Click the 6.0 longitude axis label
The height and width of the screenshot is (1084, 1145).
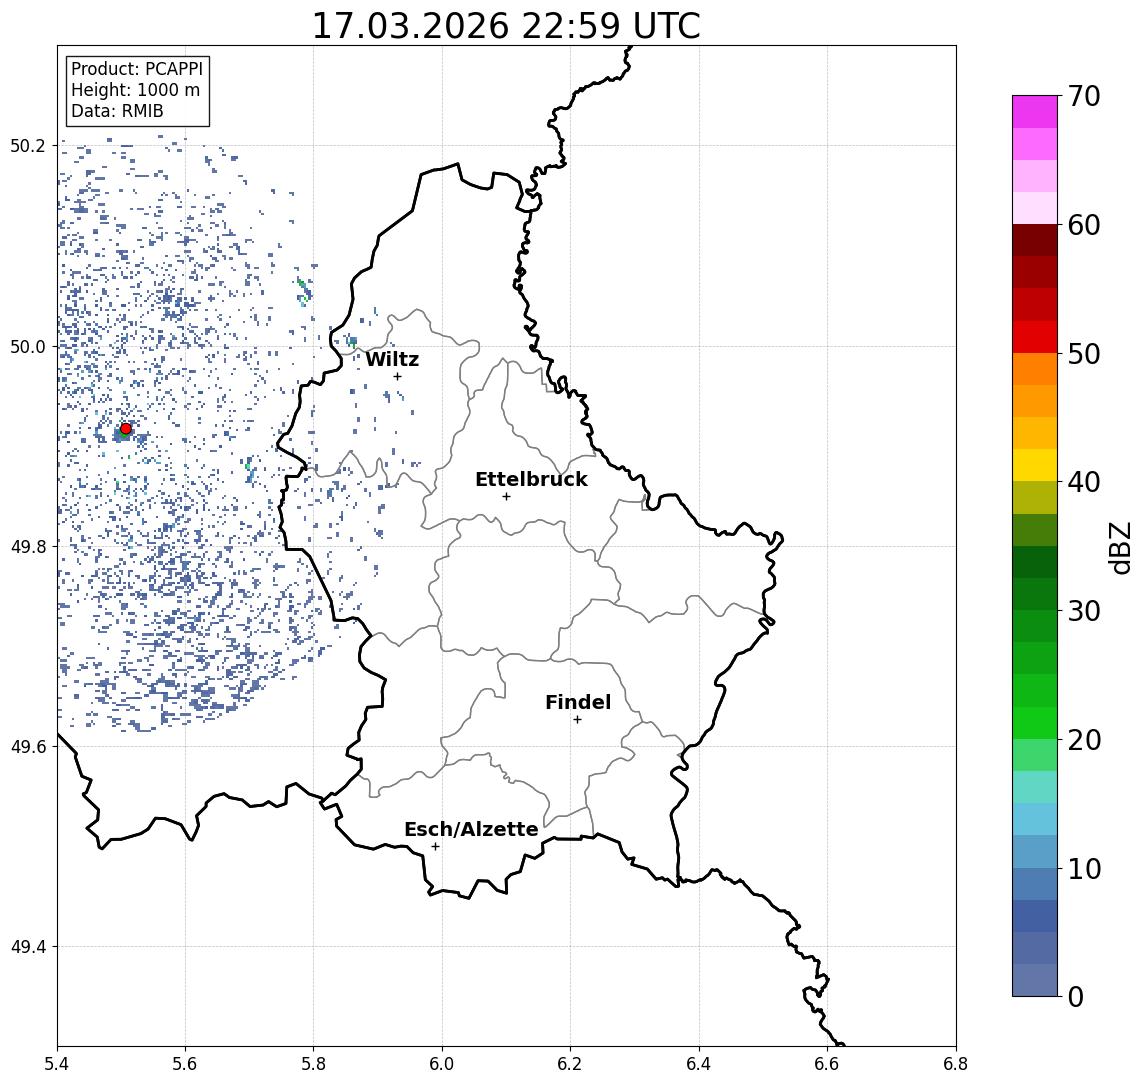coord(442,1064)
